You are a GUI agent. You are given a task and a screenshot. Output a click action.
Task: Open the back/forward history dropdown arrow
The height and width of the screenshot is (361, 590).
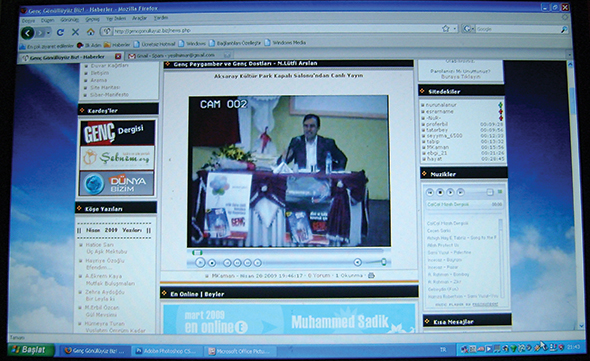coord(49,33)
